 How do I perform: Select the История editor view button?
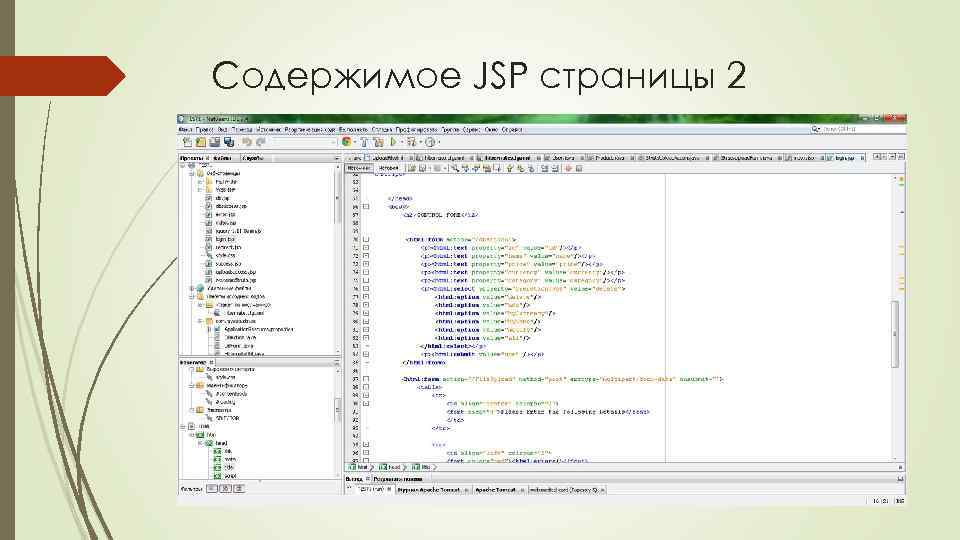389,168
